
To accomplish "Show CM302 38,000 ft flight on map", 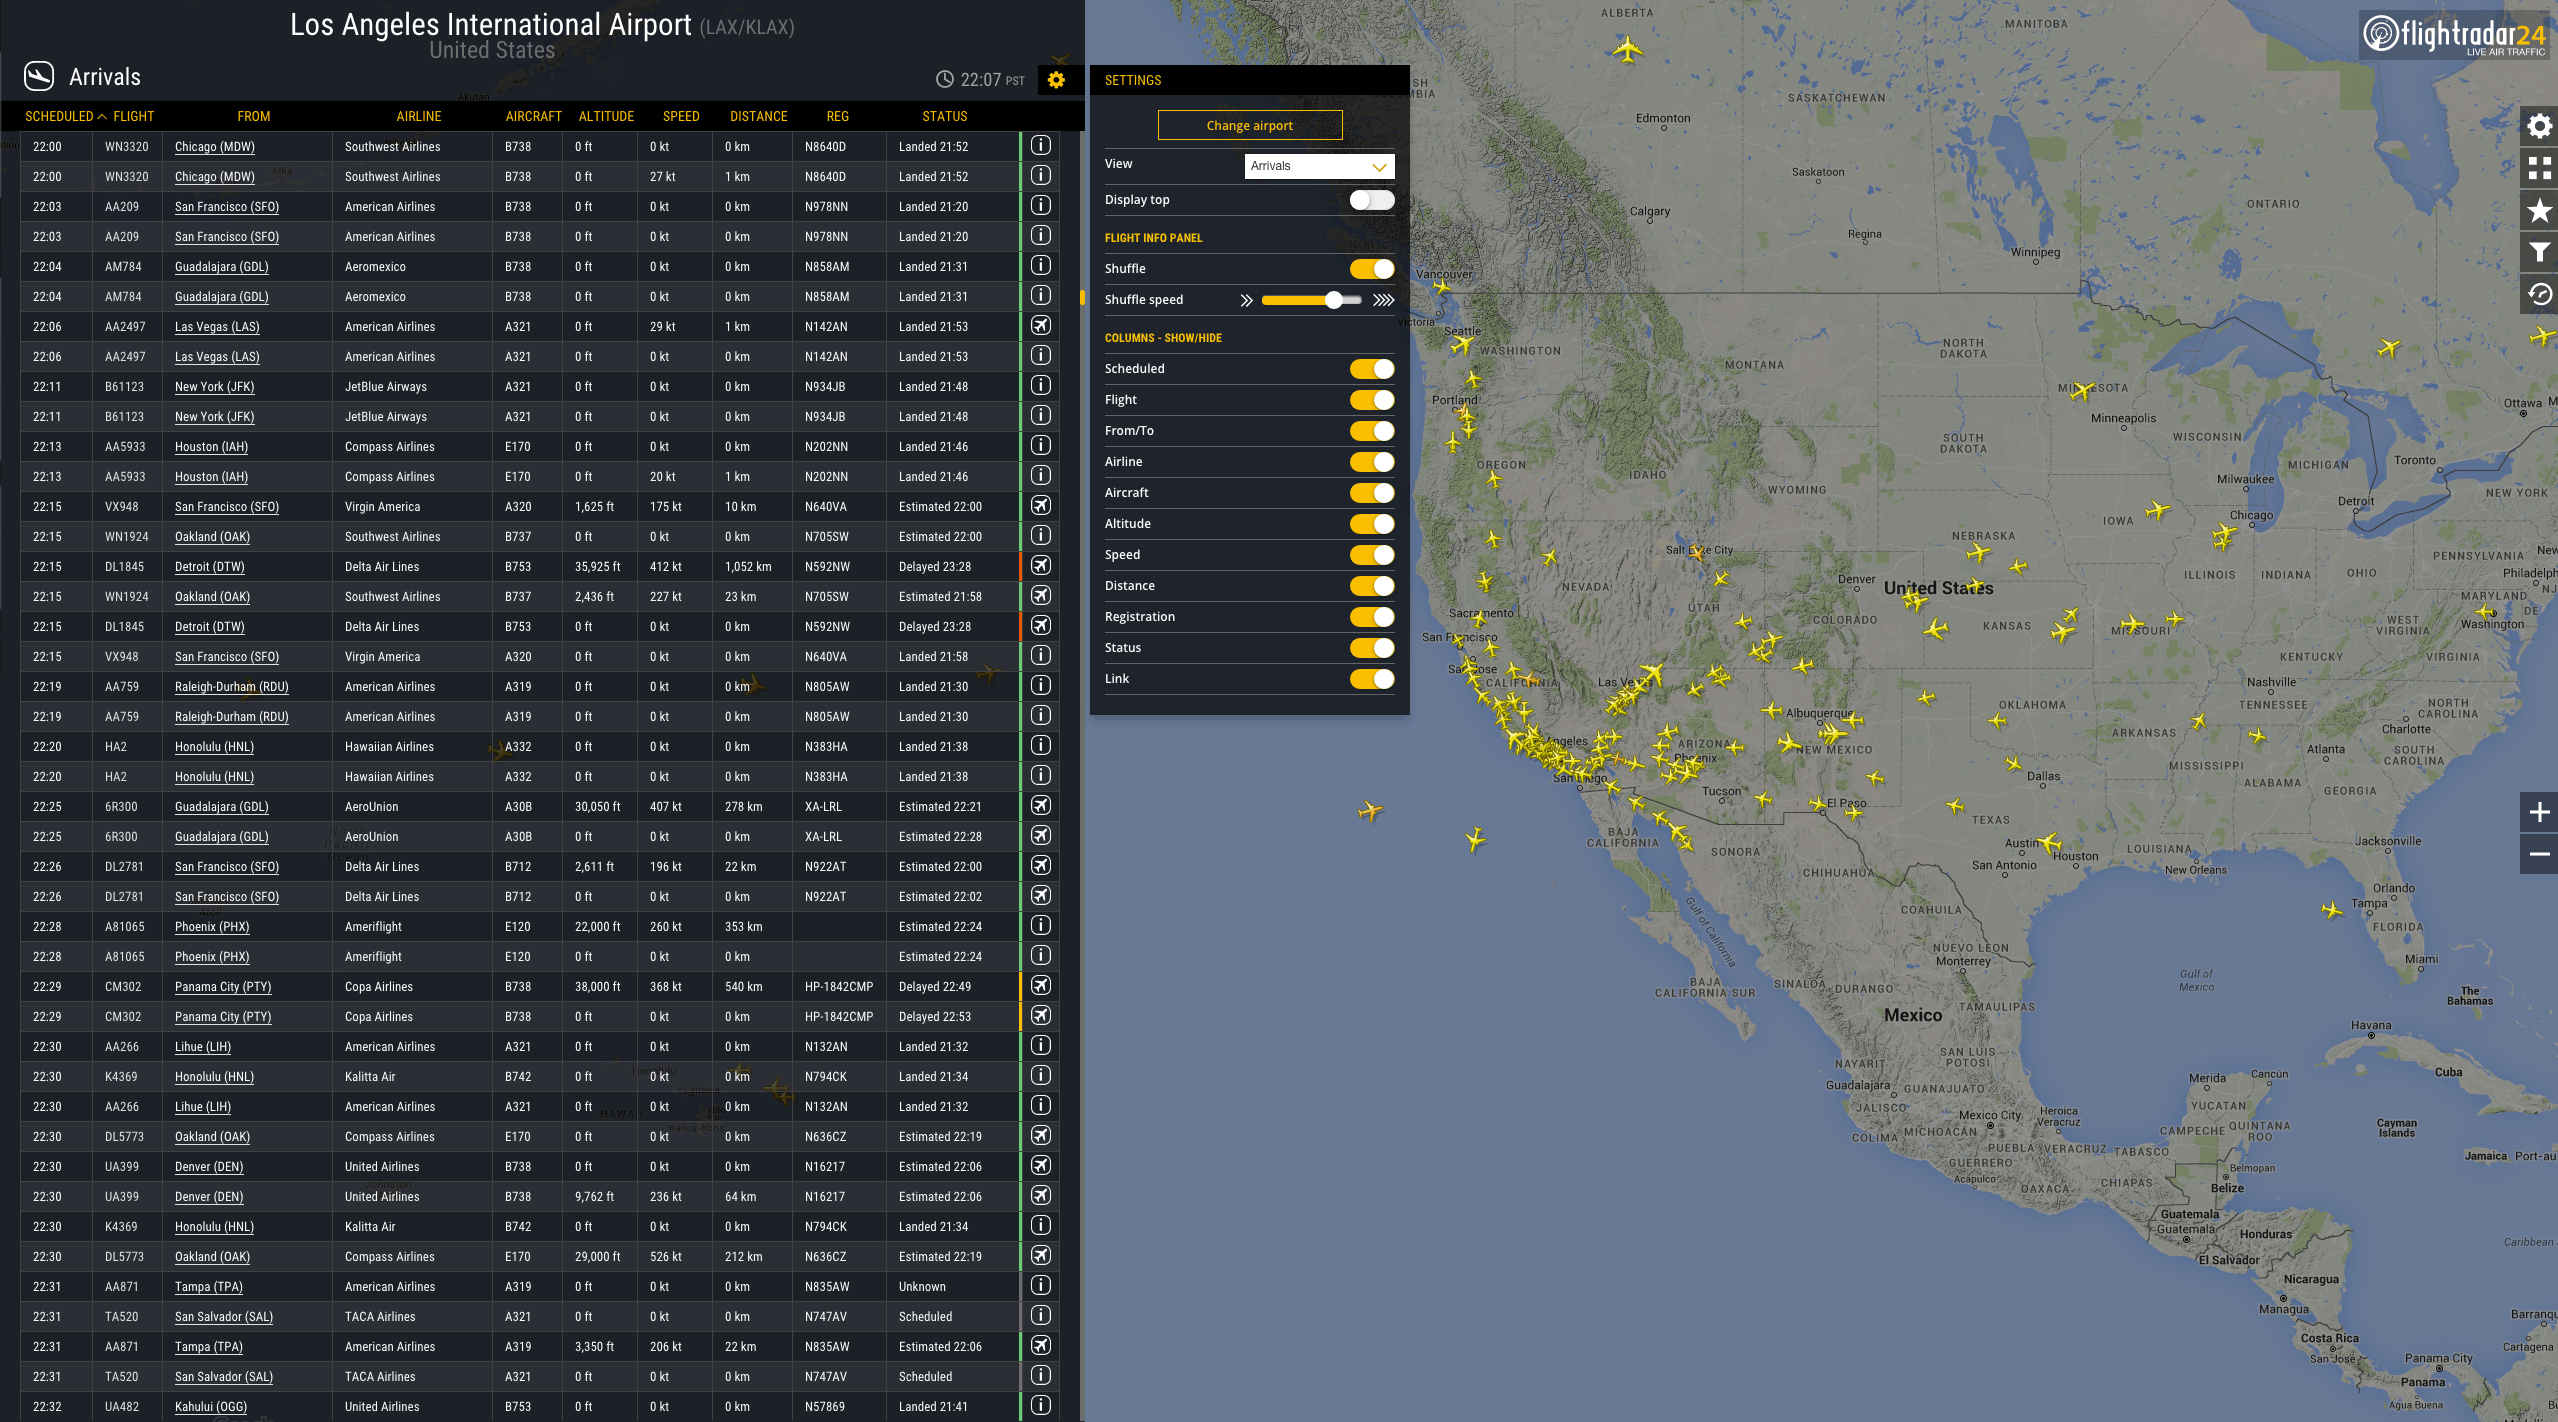I will (1041, 986).
